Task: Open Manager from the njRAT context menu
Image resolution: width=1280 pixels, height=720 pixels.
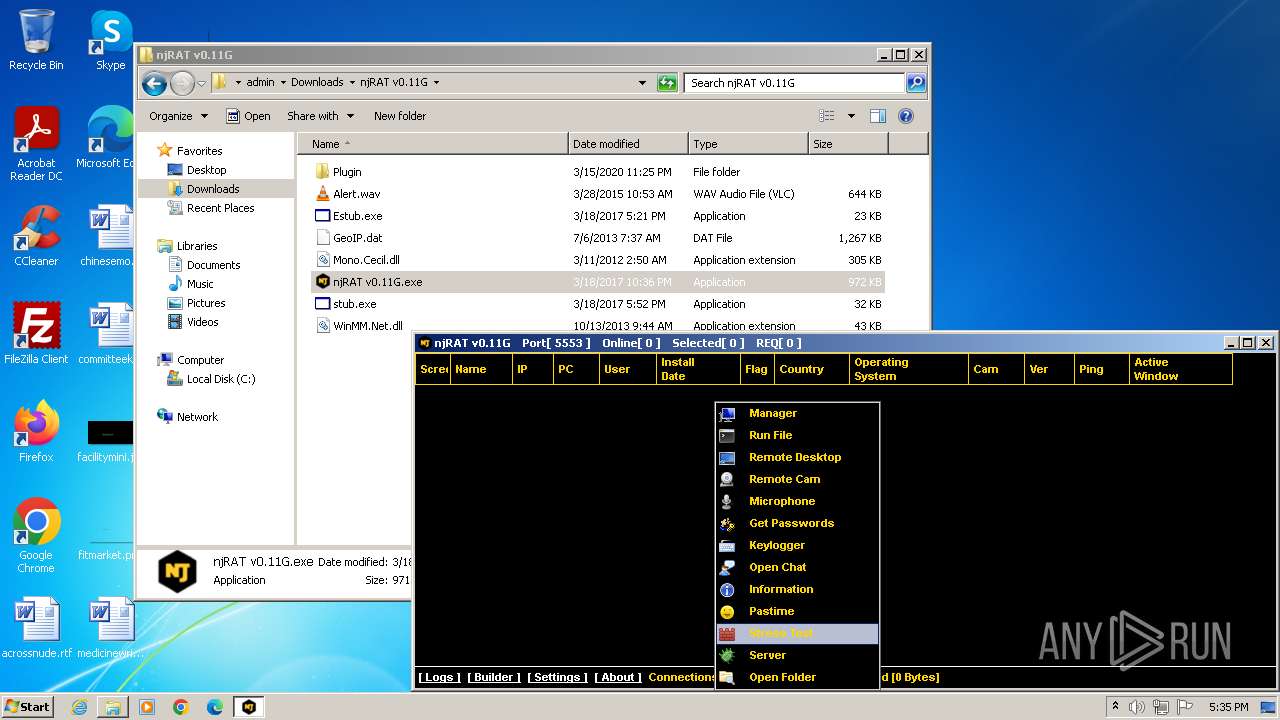Action: point(797,413)
